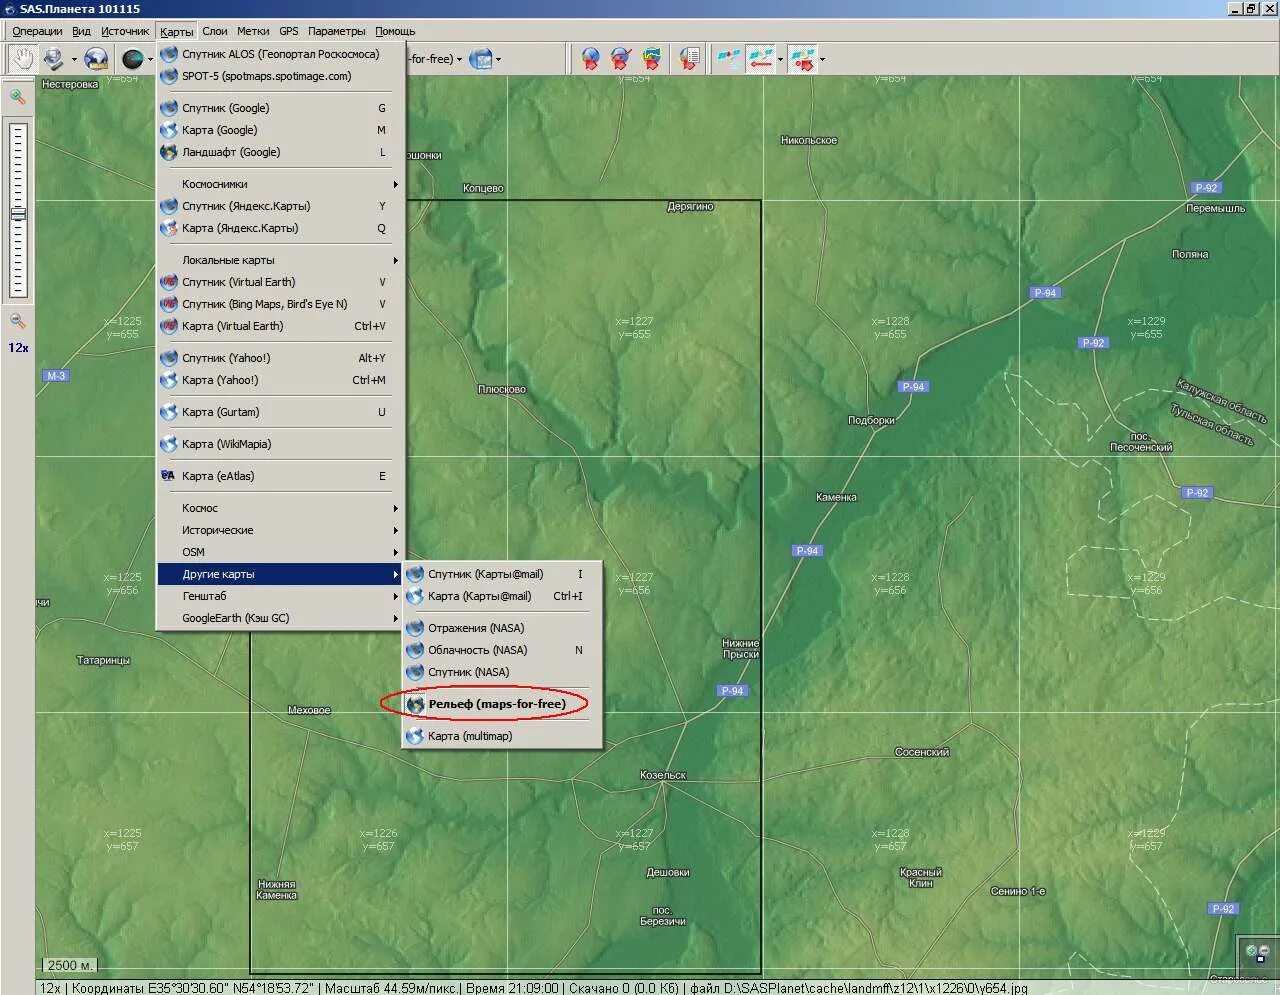
Task: Toggle GPS track display icon
Action: coord(761,59)
